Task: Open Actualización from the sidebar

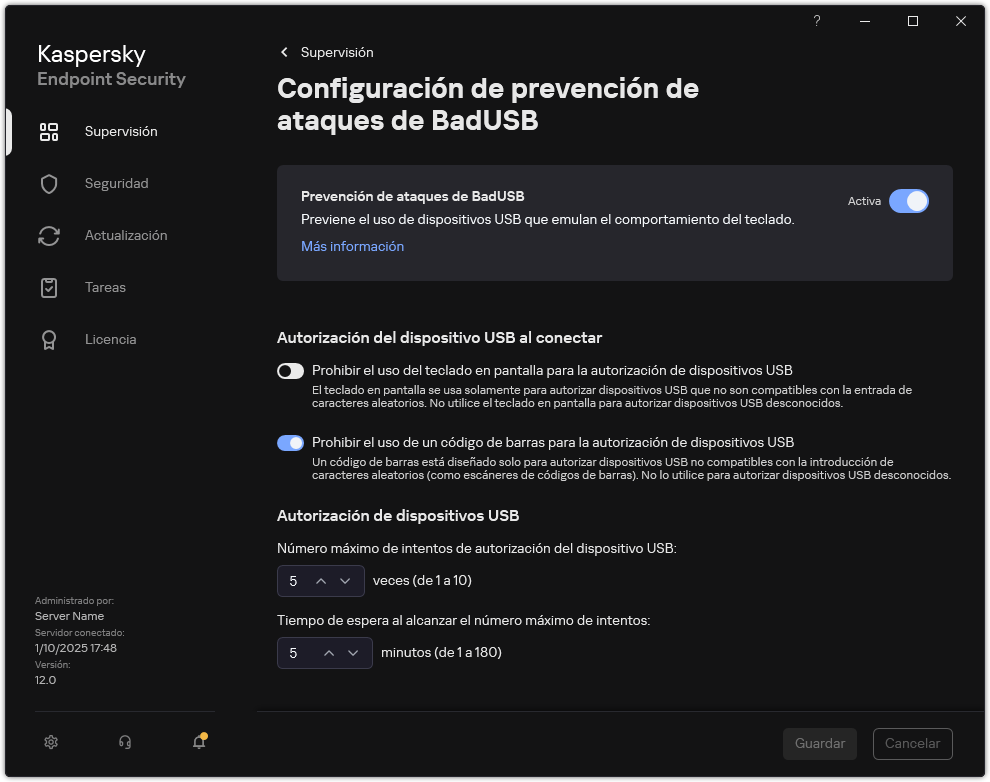Action: click(49, 235)
